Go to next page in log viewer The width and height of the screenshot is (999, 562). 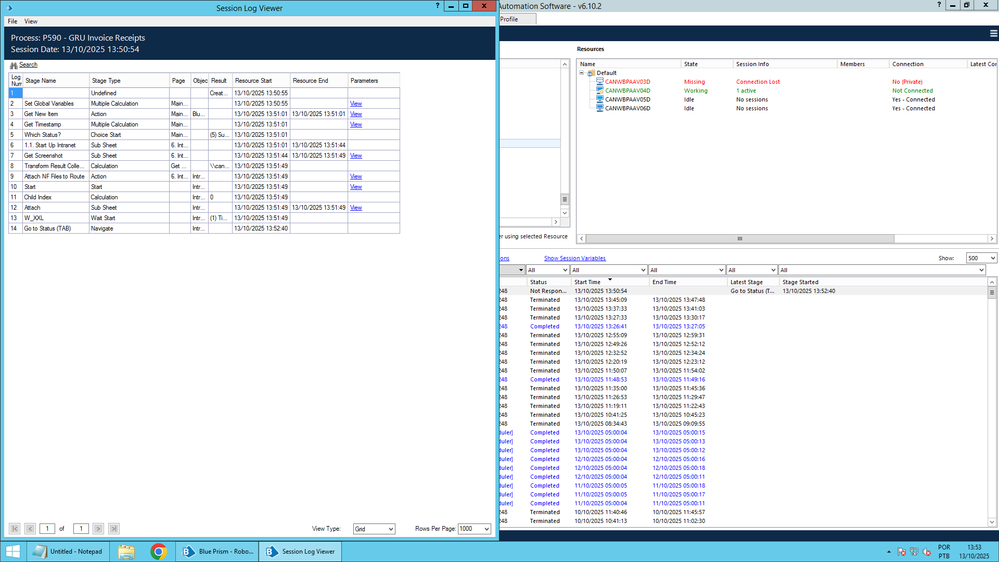(x=98, y=528)
